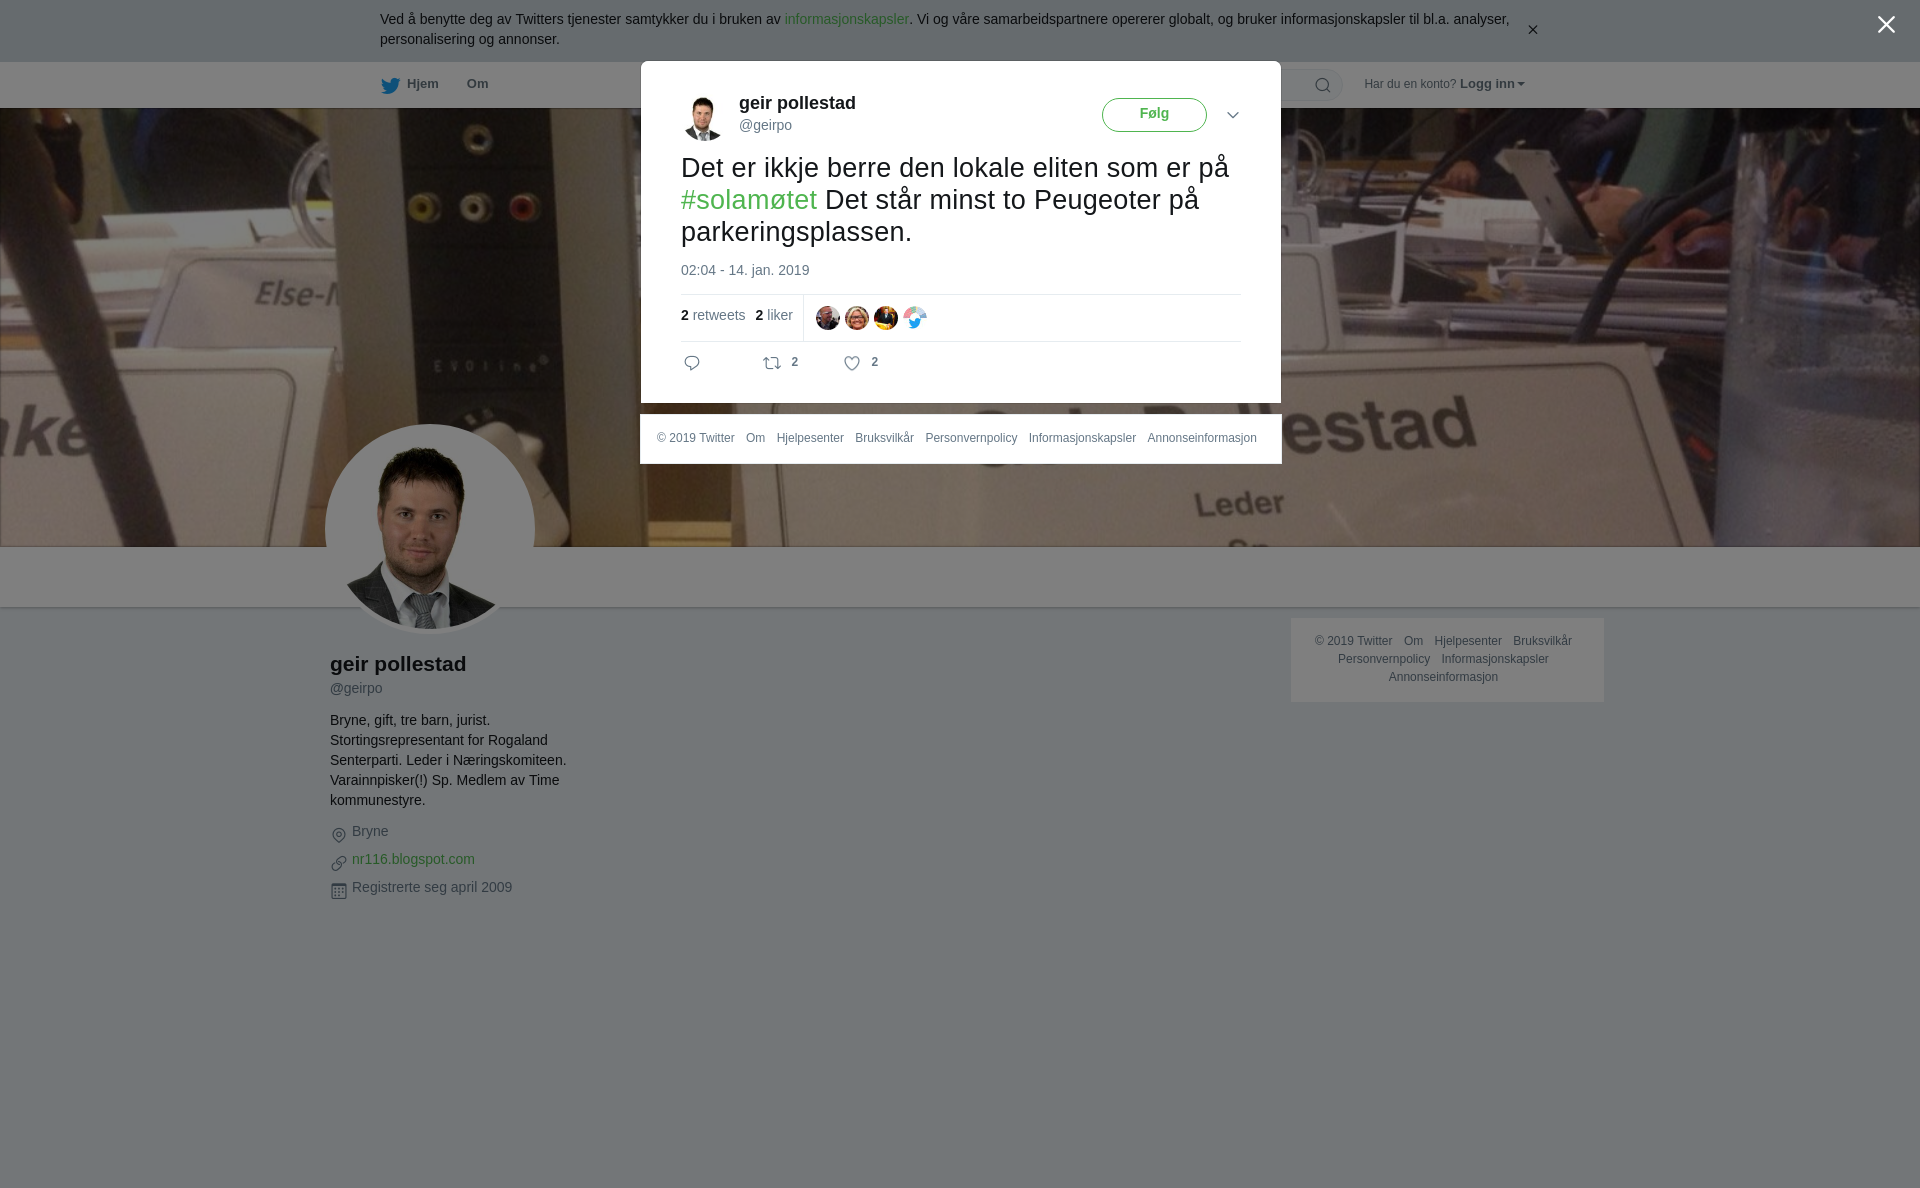Open the Logg inn dropdown
The image size is (1920, 1188).
1492,84
